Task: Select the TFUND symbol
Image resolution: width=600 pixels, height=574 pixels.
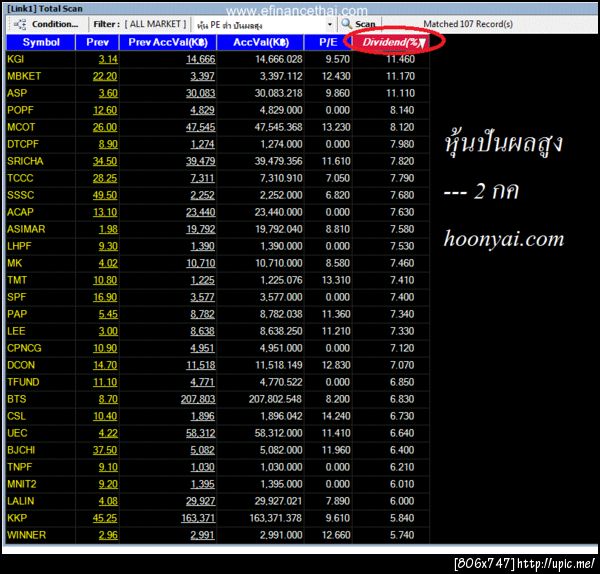Action: 23,382
